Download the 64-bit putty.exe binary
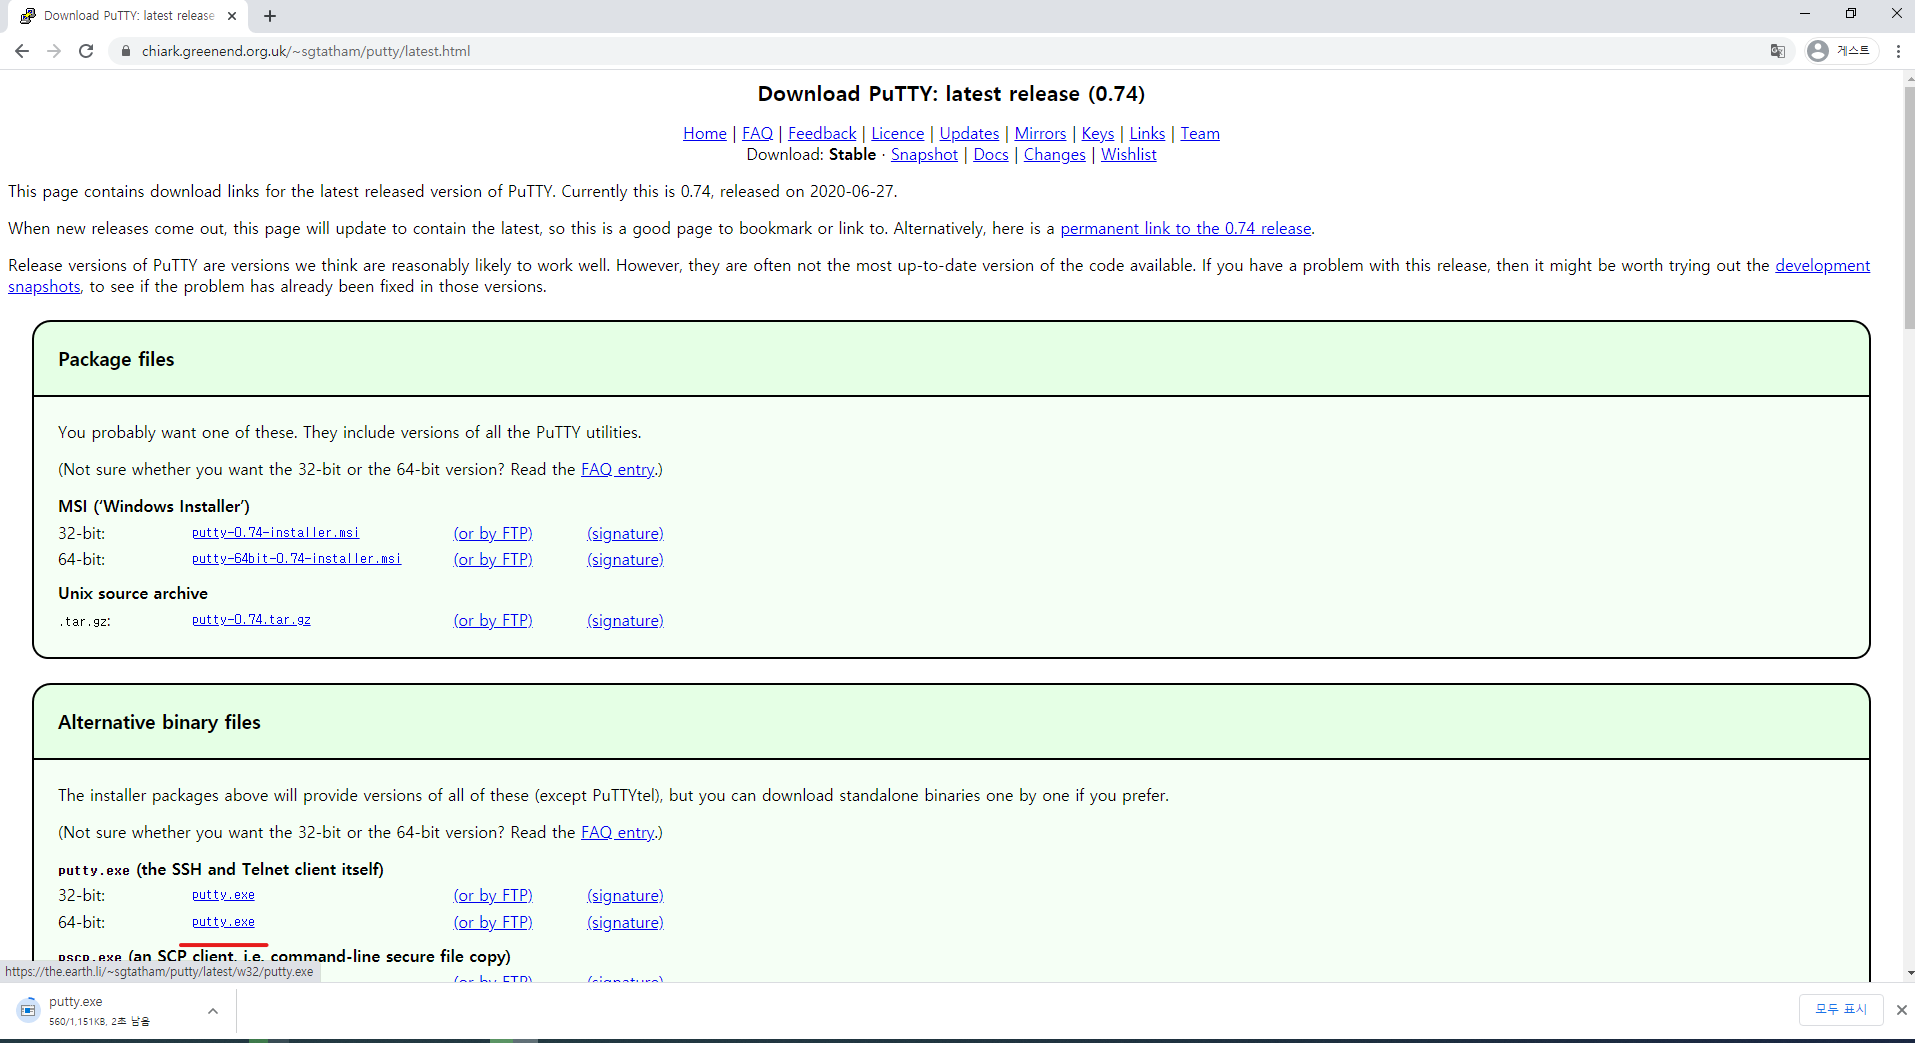This screenshot has height=1043, width=1915. 223,922
